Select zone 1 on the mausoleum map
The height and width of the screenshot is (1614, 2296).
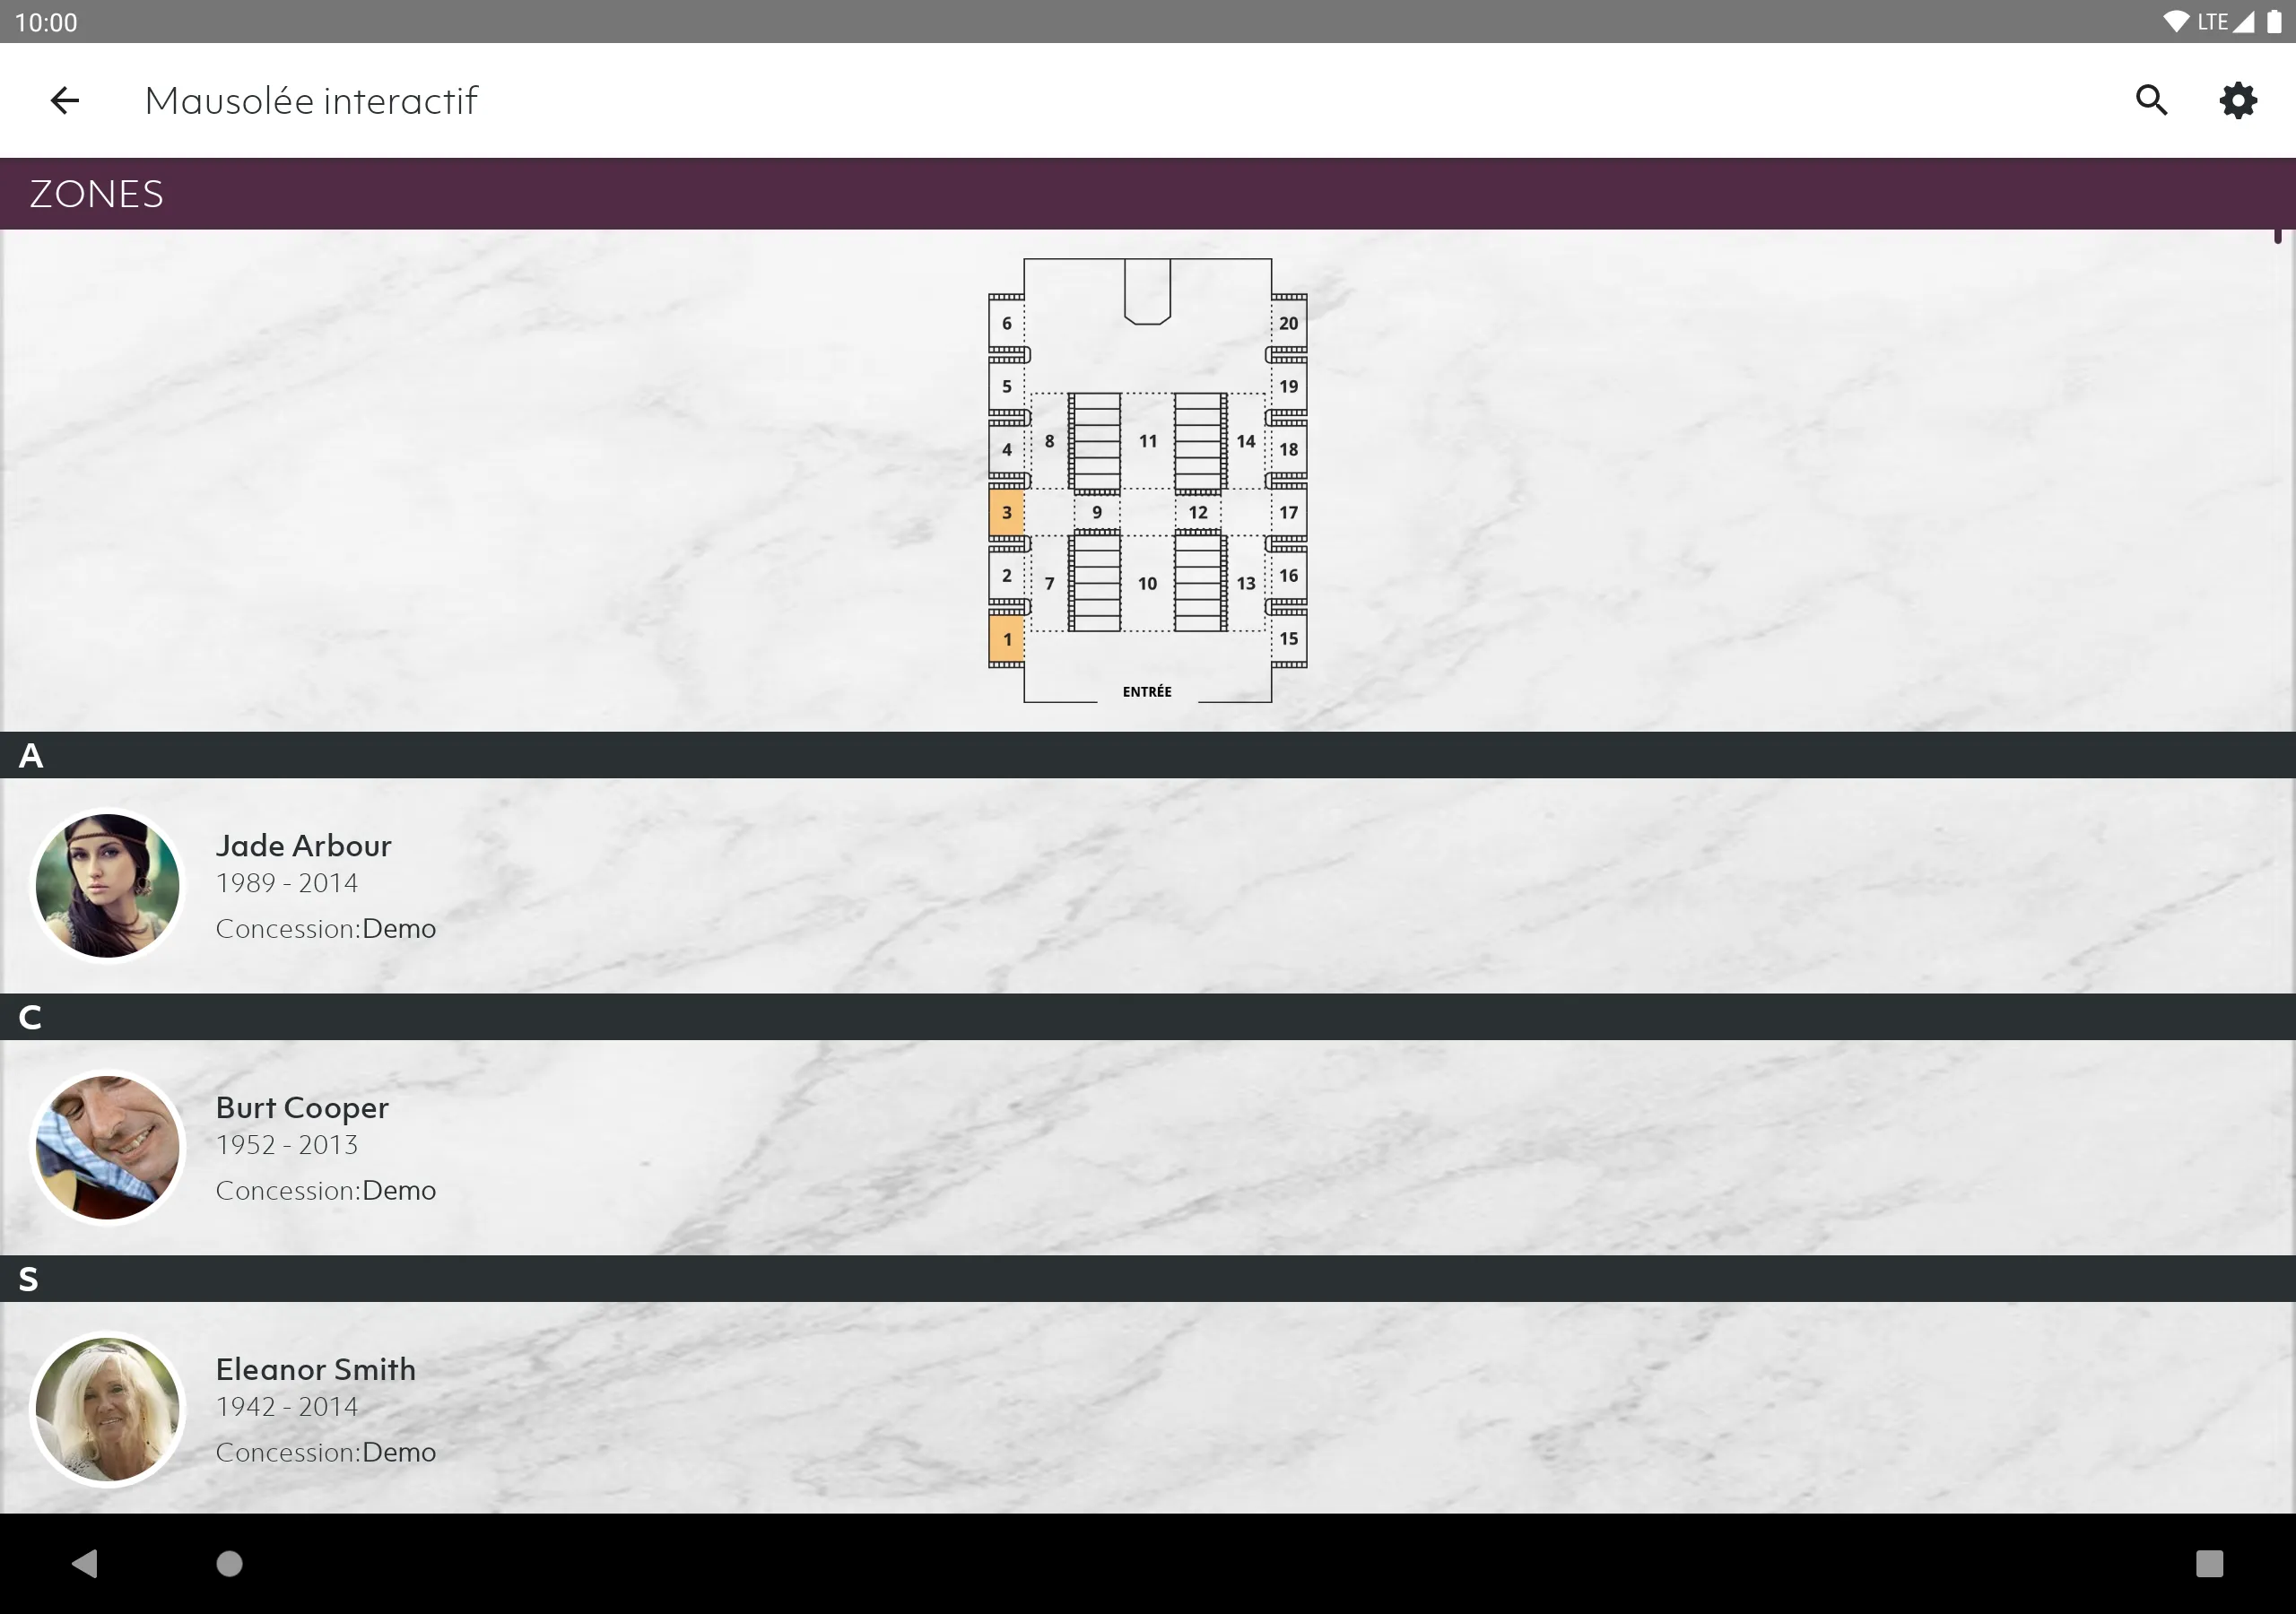click(x=1008, y=639)
